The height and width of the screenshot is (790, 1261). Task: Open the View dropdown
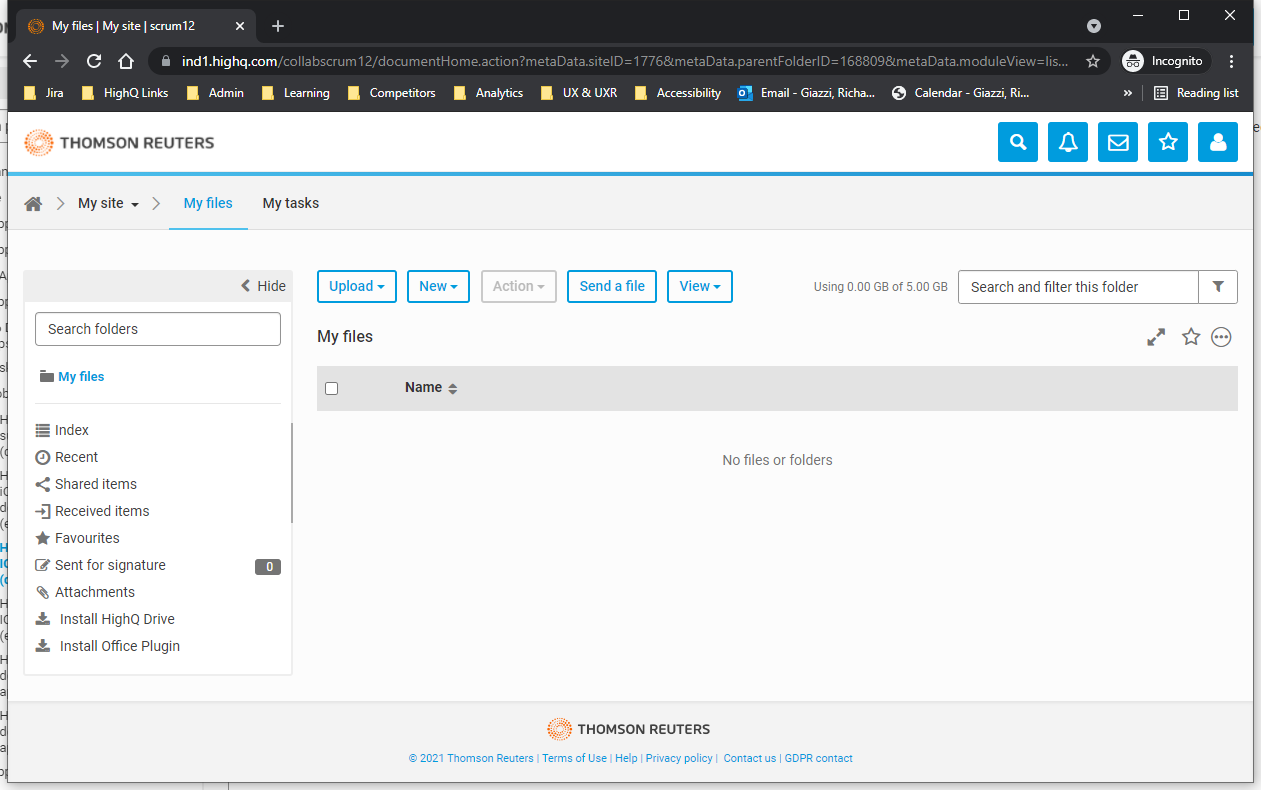[x=699, y=286]
